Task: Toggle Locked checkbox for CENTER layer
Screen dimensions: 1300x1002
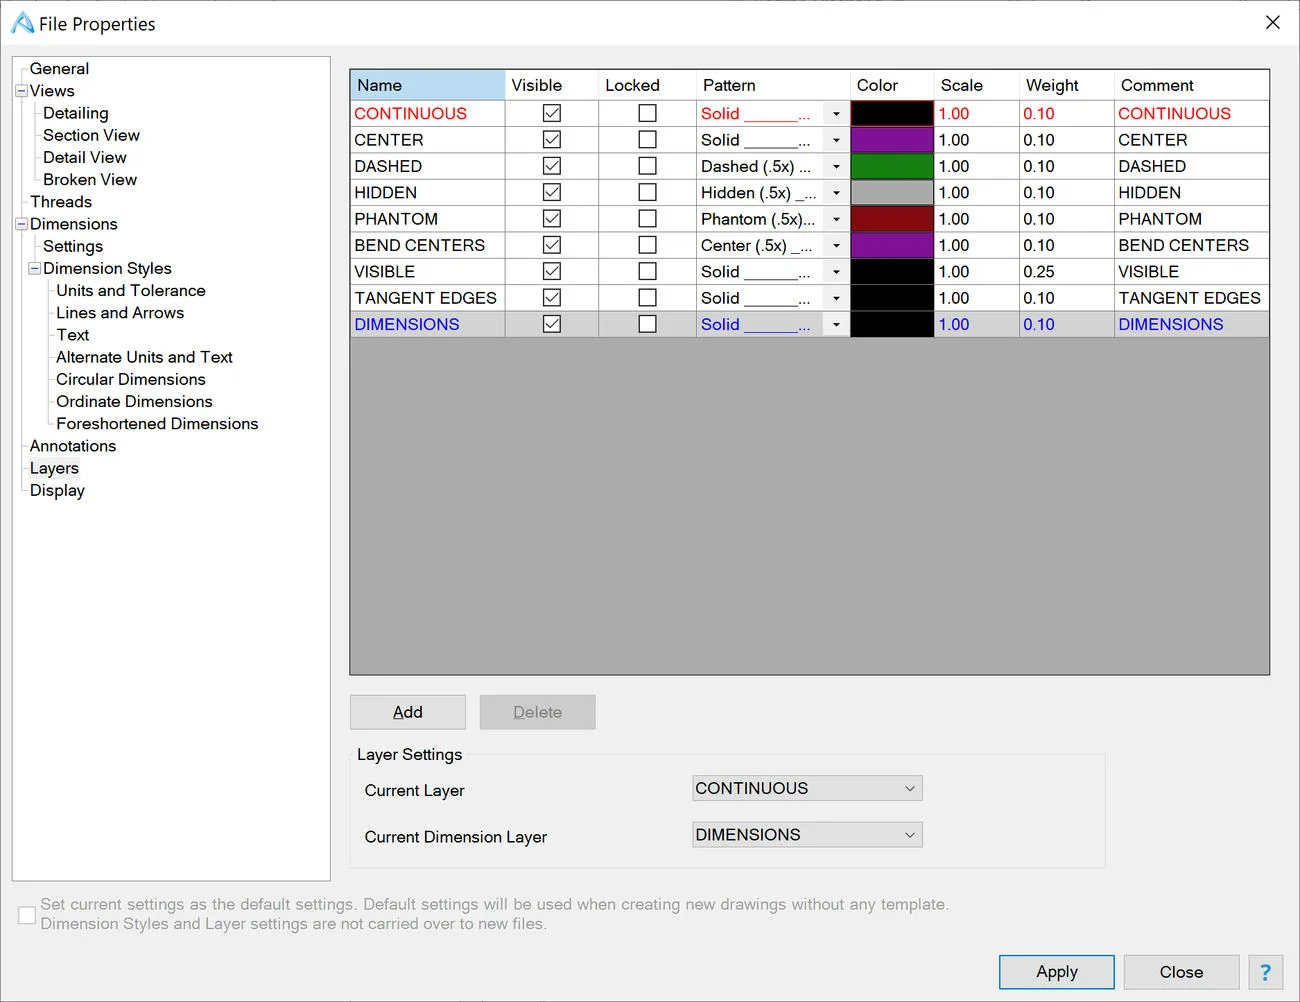Action: tap(647, 140)
